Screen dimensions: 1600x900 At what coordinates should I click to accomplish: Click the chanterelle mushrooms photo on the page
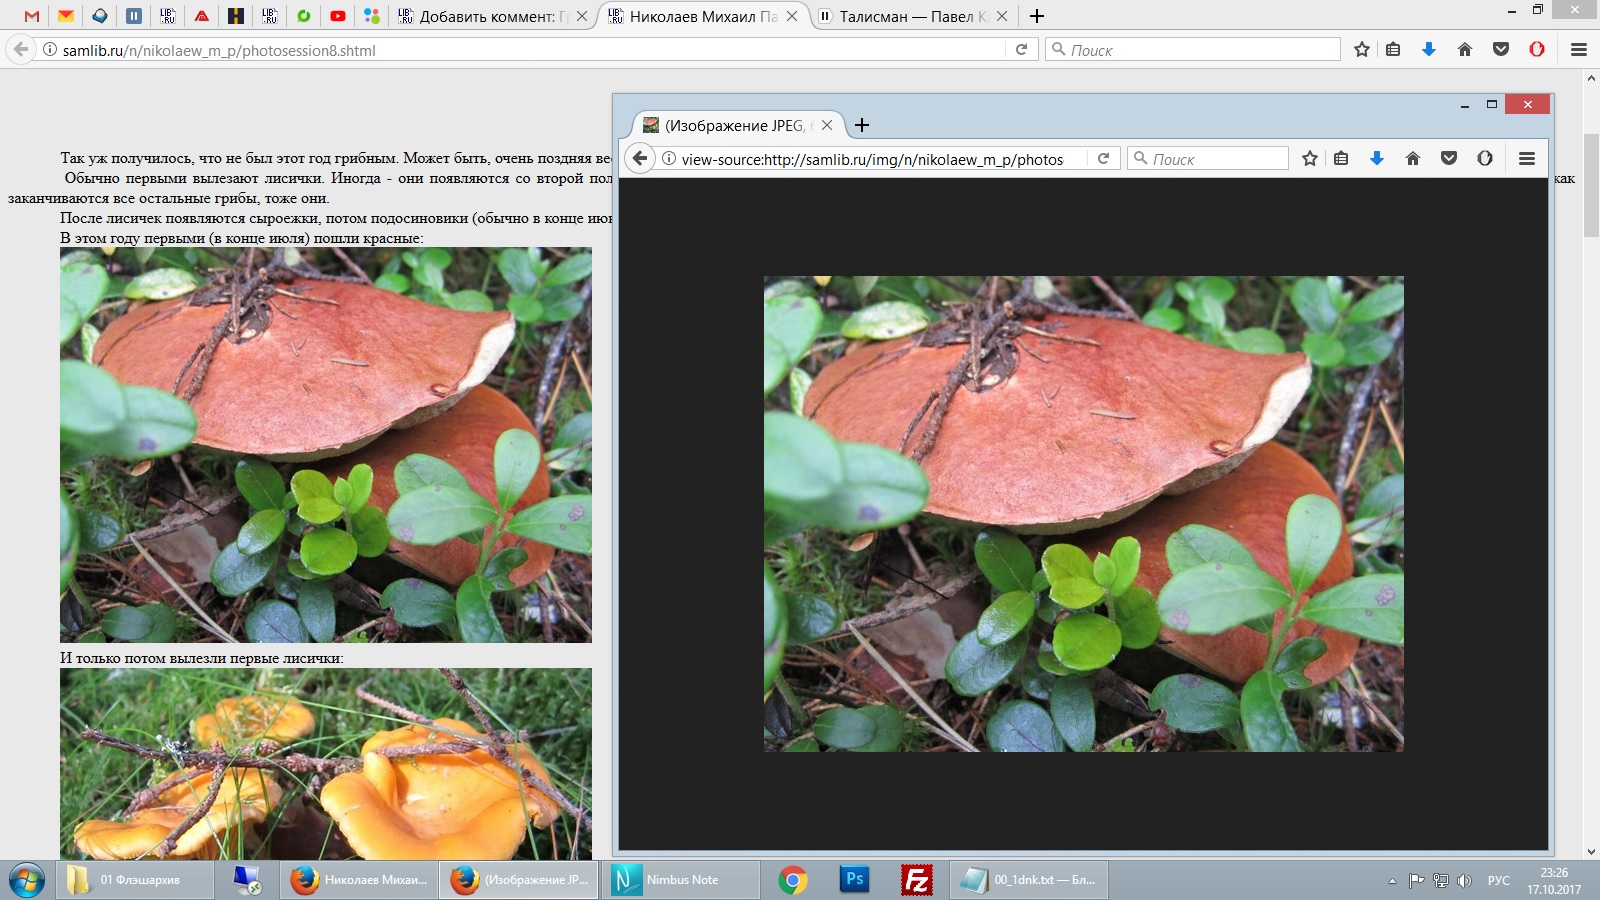(325, 763)
